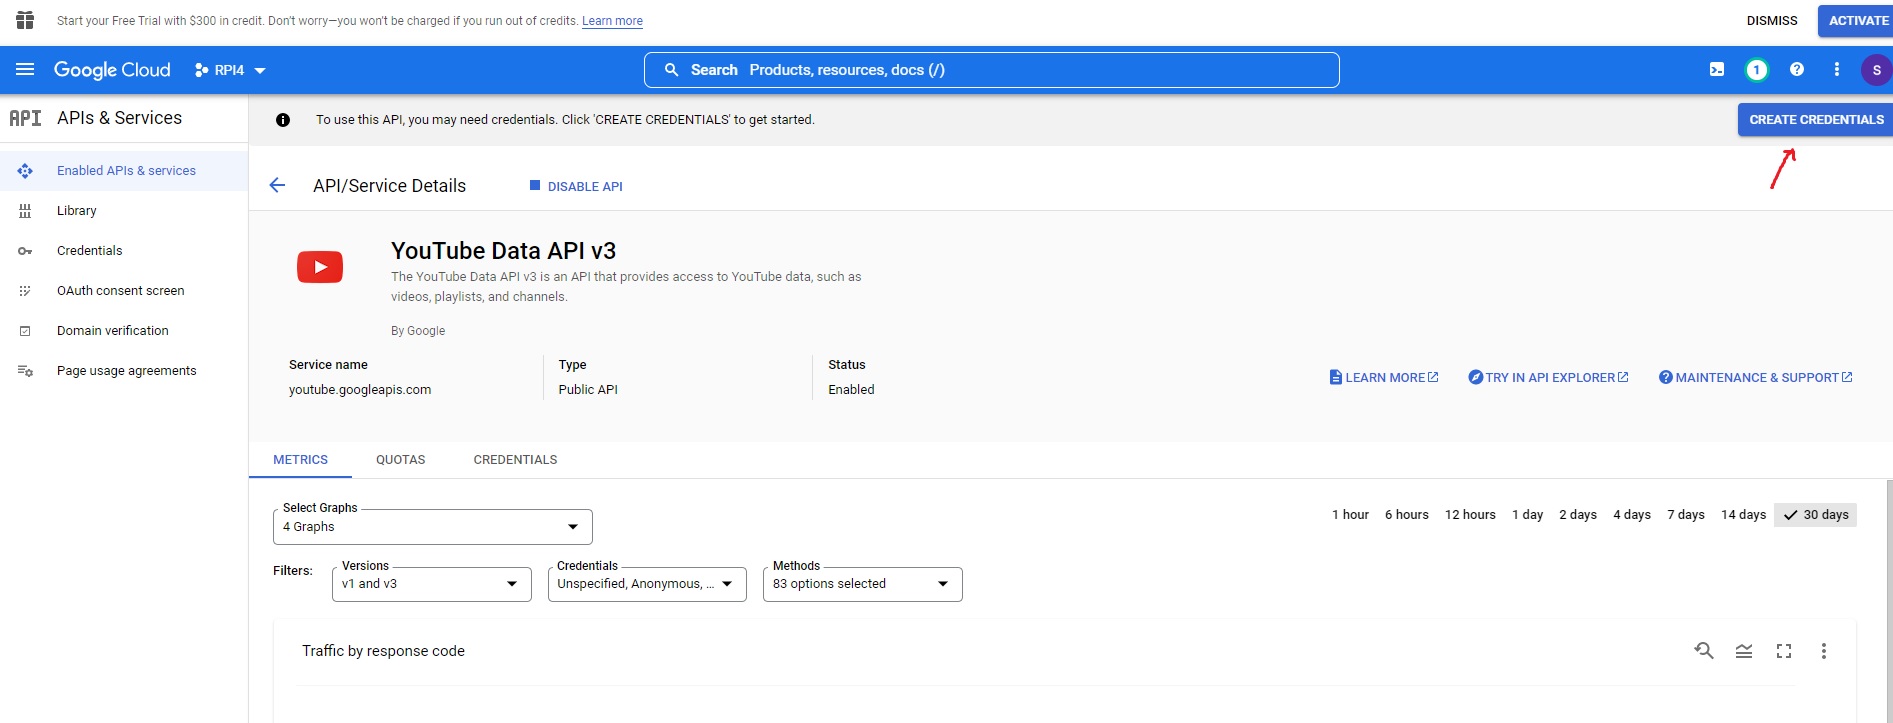The height and width of the screenshot is (723, 1893).
Task: Click the info icon in credentials notice
Action: tap(283, 120)
